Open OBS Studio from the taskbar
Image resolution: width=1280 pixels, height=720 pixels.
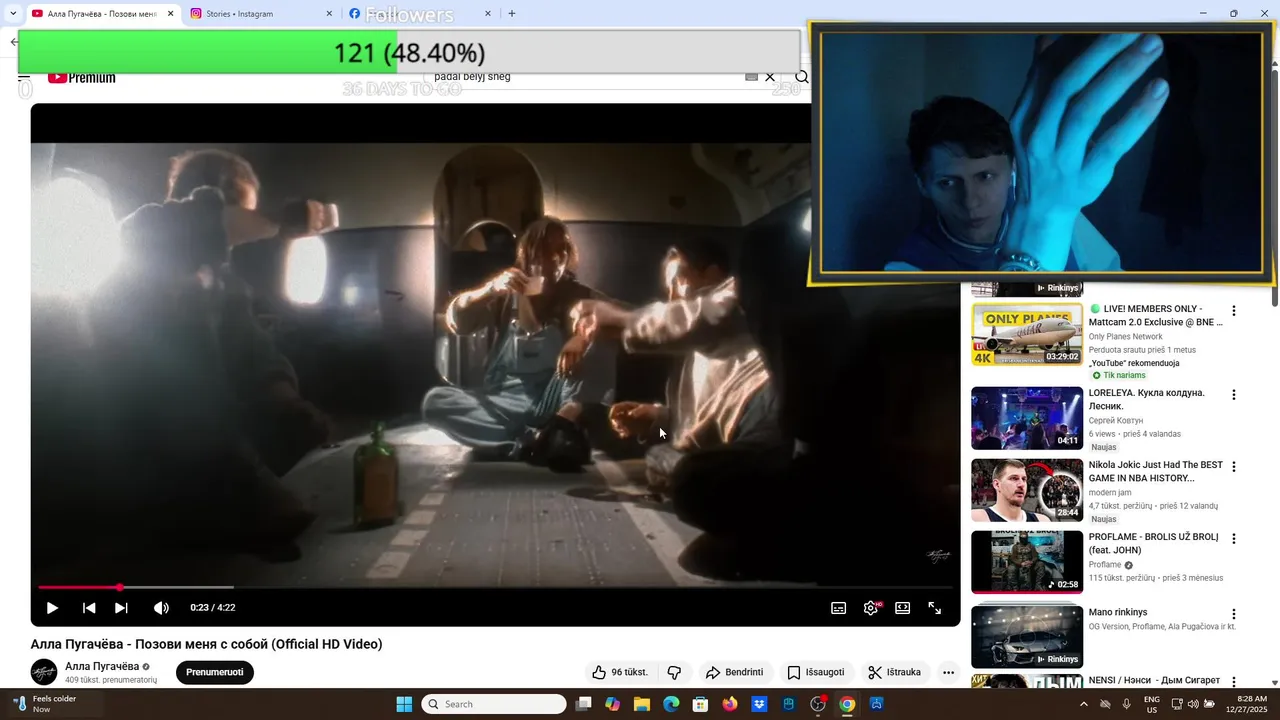pos(818,704)
